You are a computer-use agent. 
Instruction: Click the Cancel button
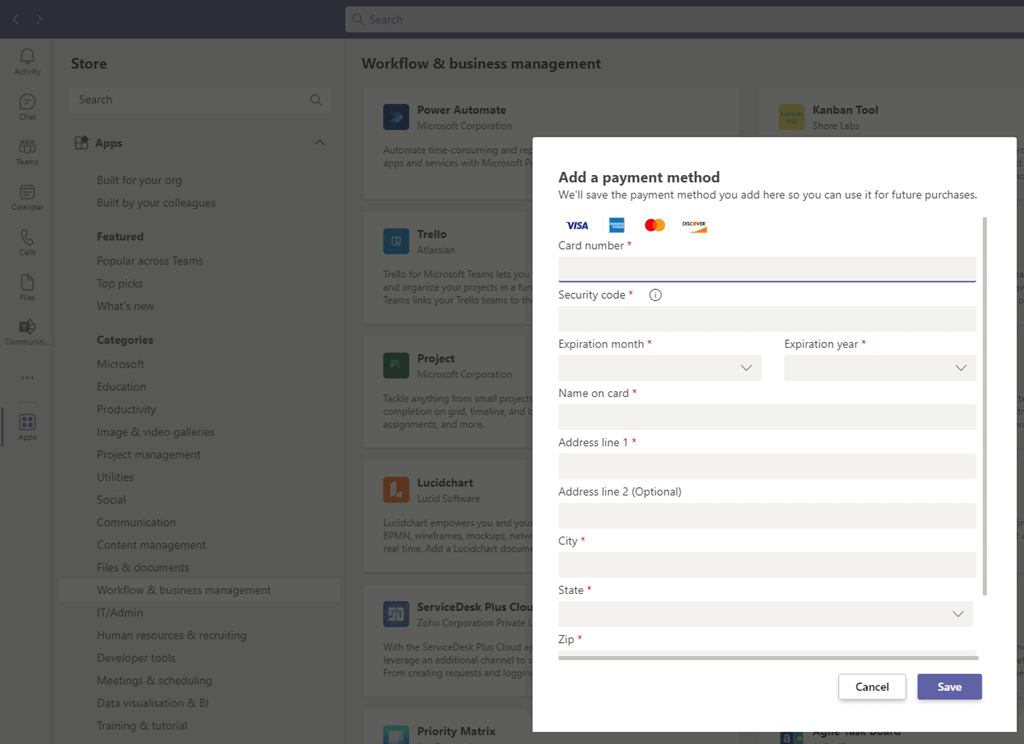coord(872,687)
